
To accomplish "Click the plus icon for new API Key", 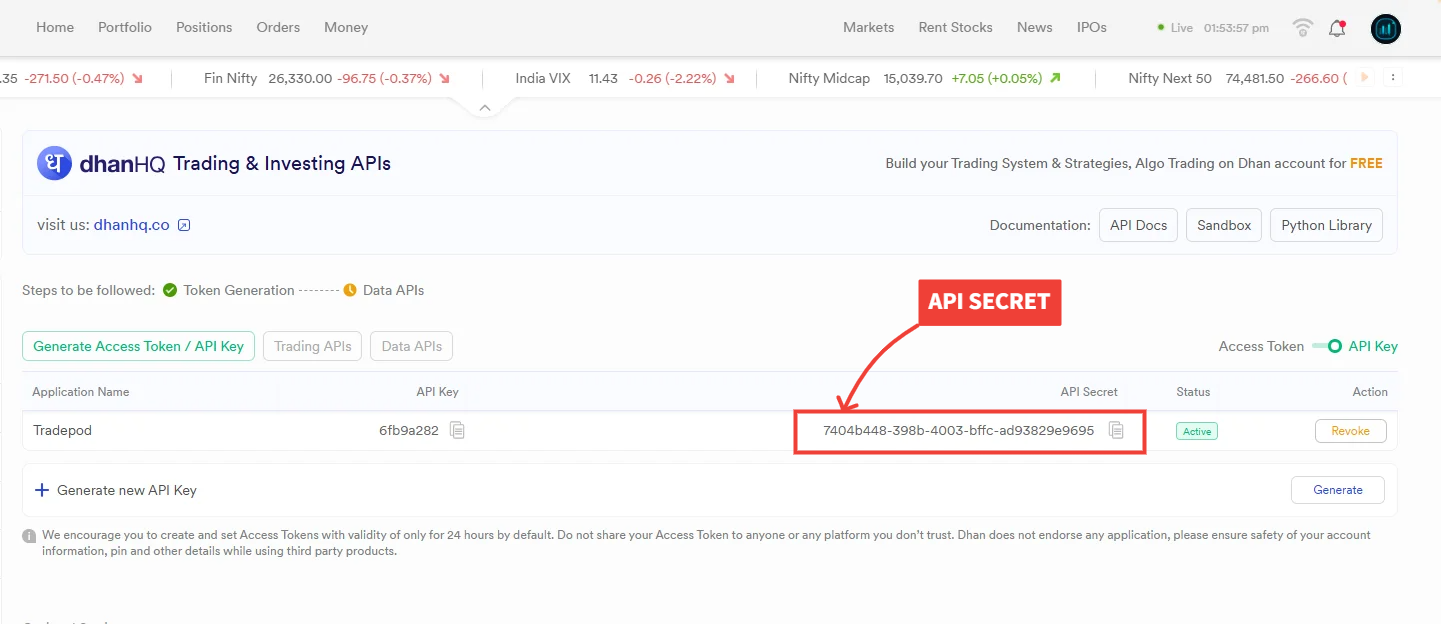I will click(42, 490).
